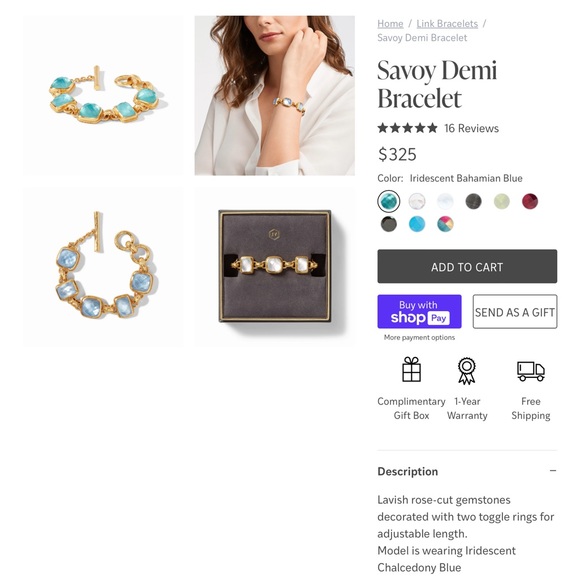The width and height of the screenshot is (580, 580).
Task: Click the Complimentary Gift Box icon
Action: 411,369
